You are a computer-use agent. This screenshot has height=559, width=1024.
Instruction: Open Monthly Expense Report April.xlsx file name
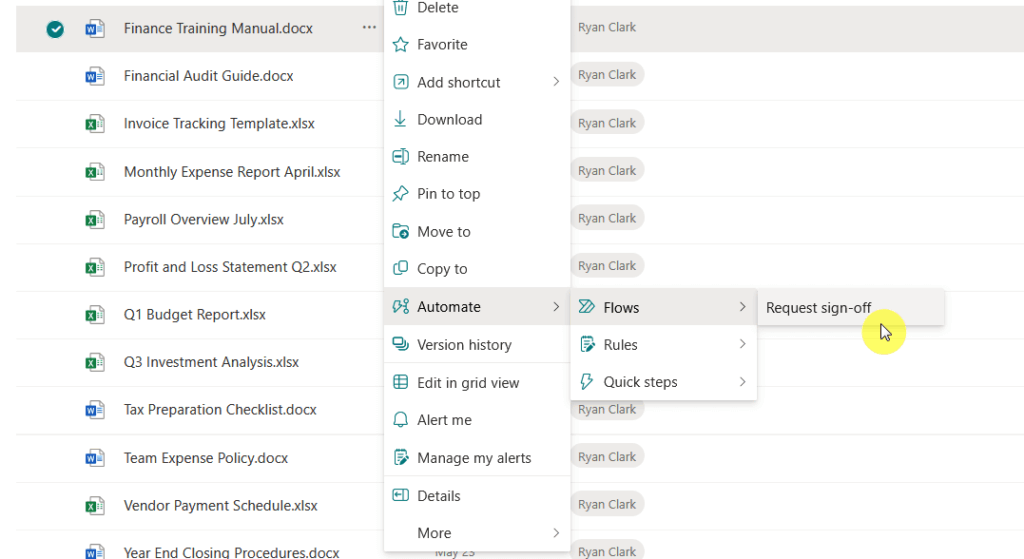pyautogui.click(x=232, y=172)
